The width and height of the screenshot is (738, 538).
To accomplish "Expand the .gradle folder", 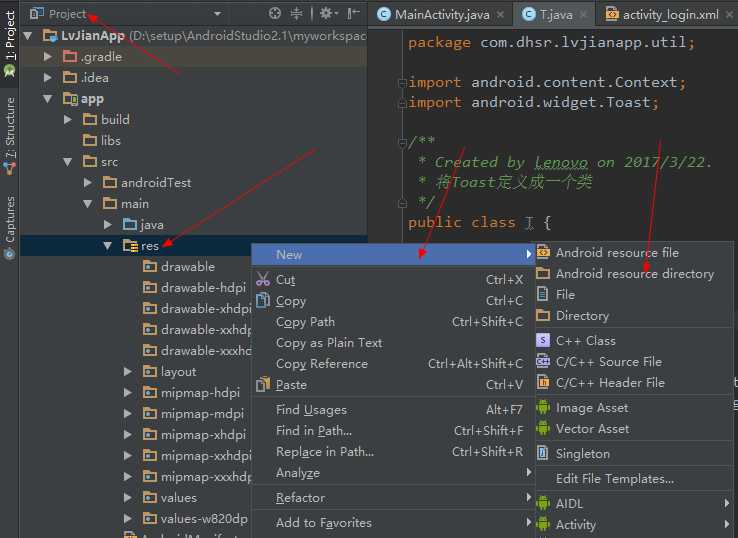I will 48,56.
